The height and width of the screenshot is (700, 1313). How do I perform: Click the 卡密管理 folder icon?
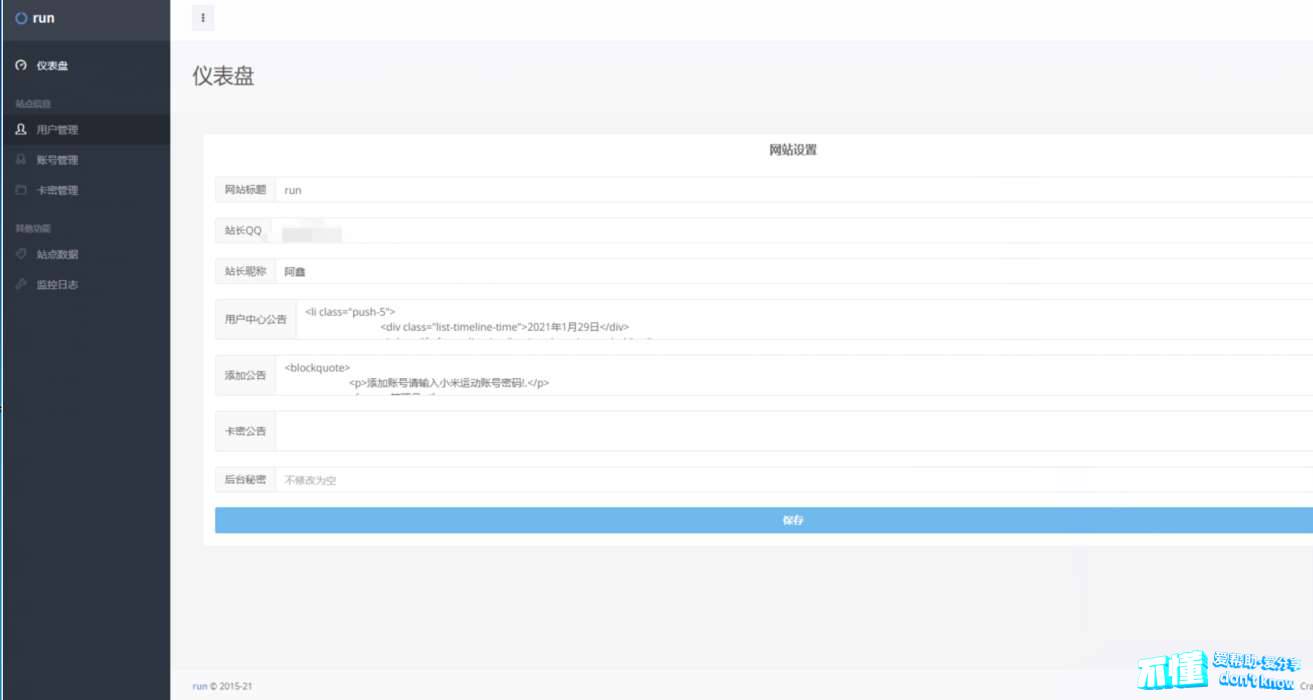coord(21,190)
